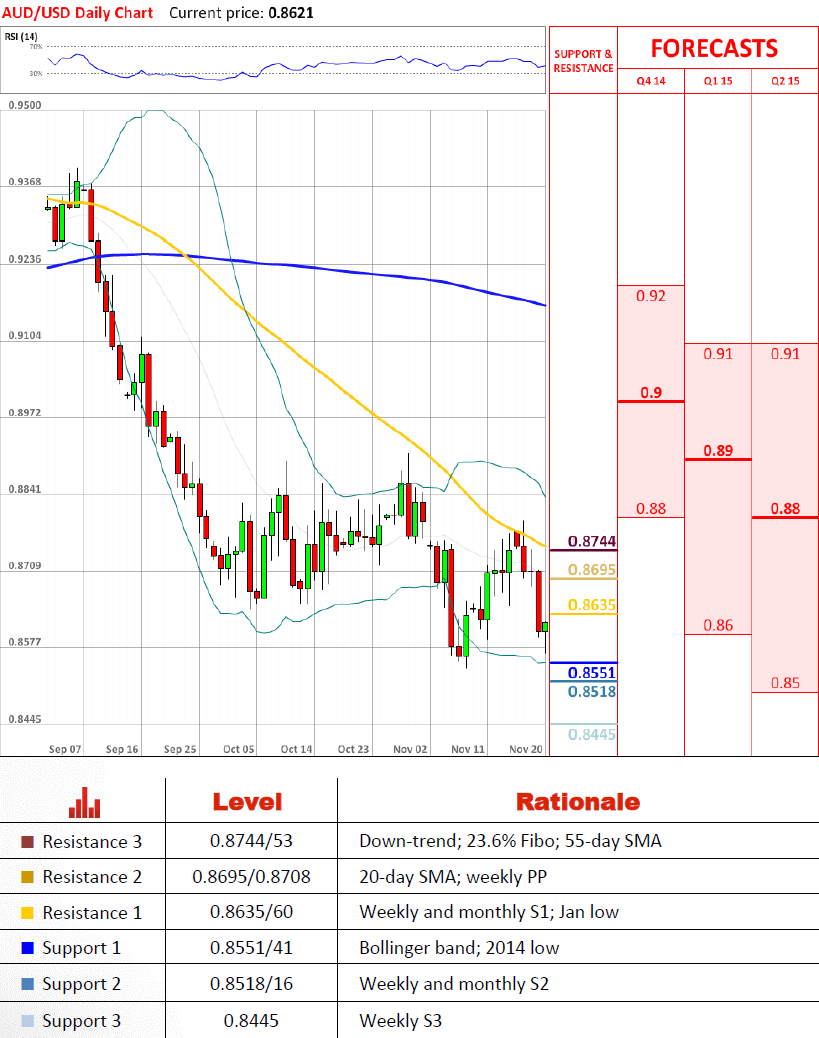819x1038 pixels.
Task: Click the Resistance 3 row label
Action: [x=92, y=842]
